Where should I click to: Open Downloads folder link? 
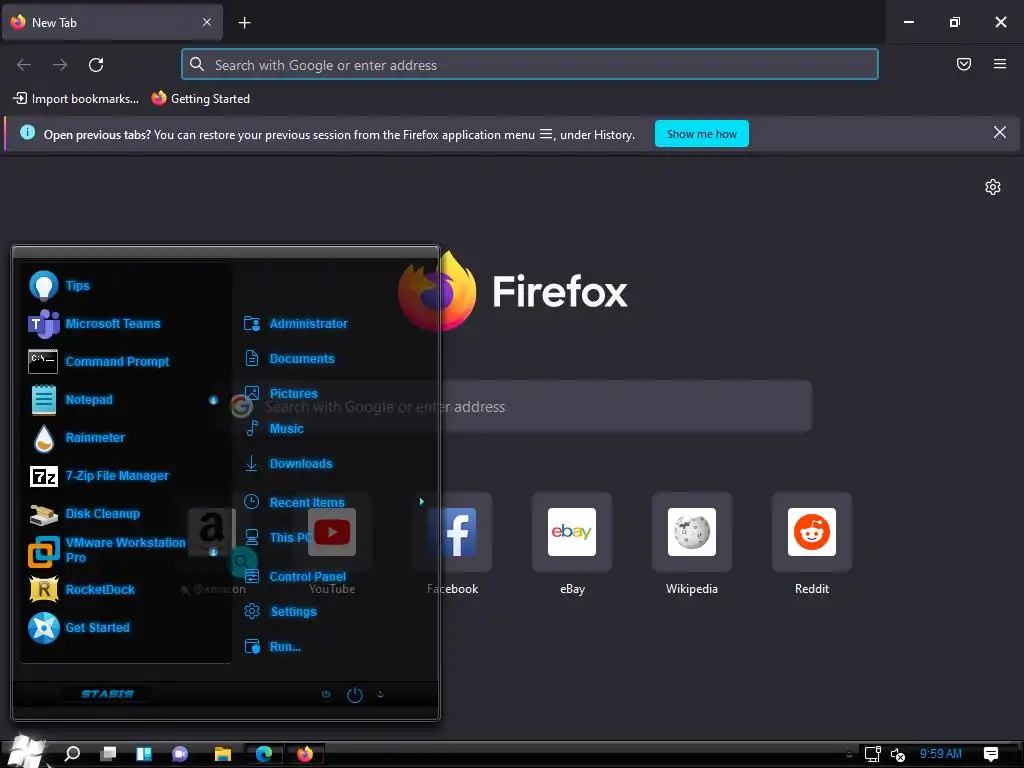[x=288, y=464]
